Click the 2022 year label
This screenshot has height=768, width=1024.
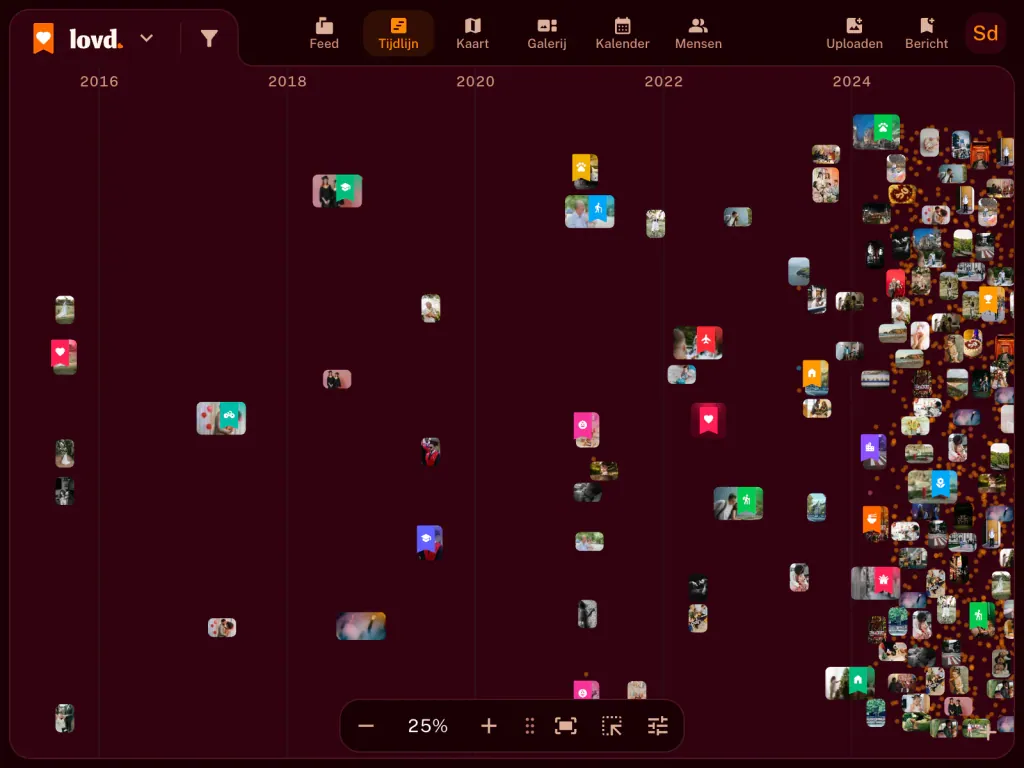[x=664, y=82]
